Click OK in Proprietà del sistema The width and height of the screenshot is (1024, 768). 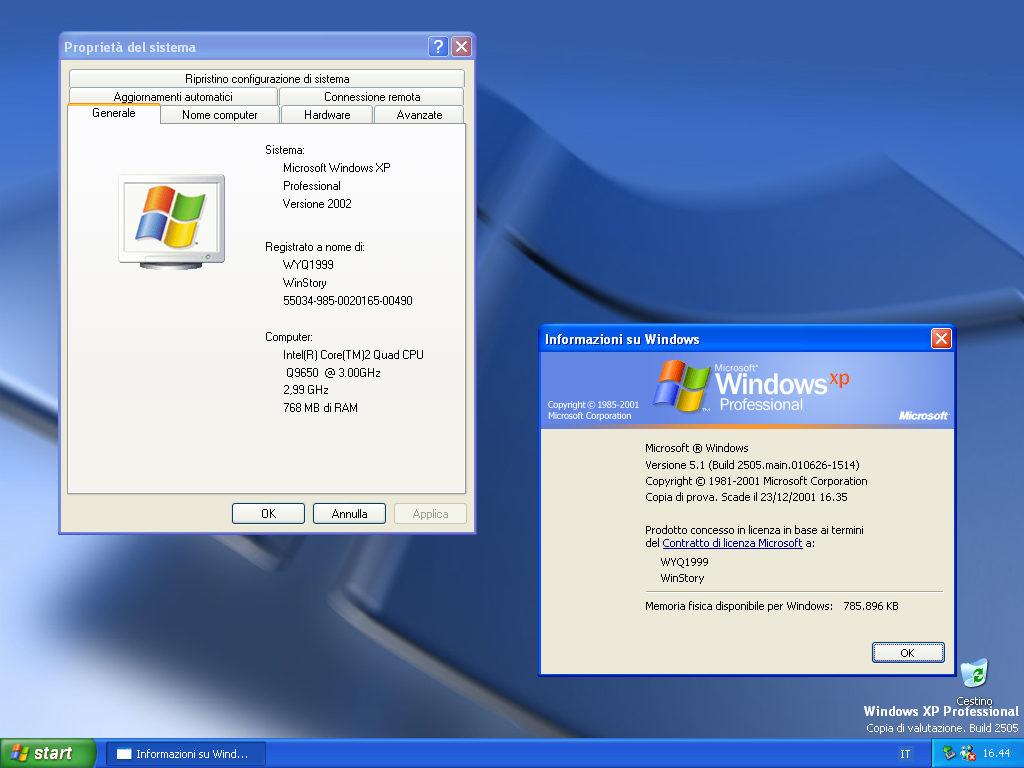[x=268, y=513]
